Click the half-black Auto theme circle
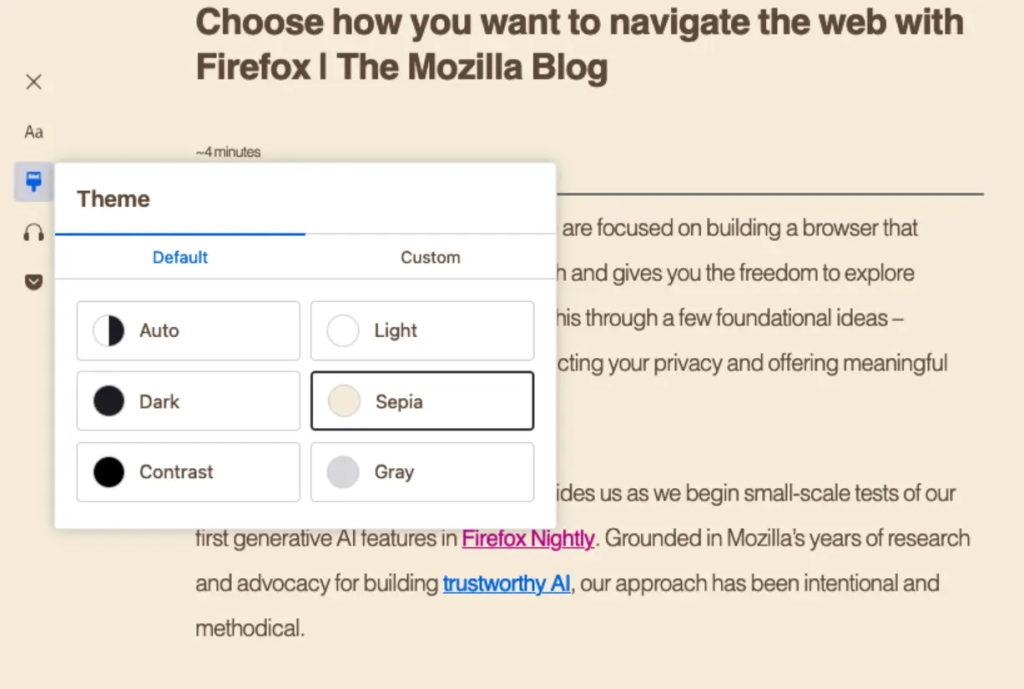1024x689 pixels. click(108, 330)
